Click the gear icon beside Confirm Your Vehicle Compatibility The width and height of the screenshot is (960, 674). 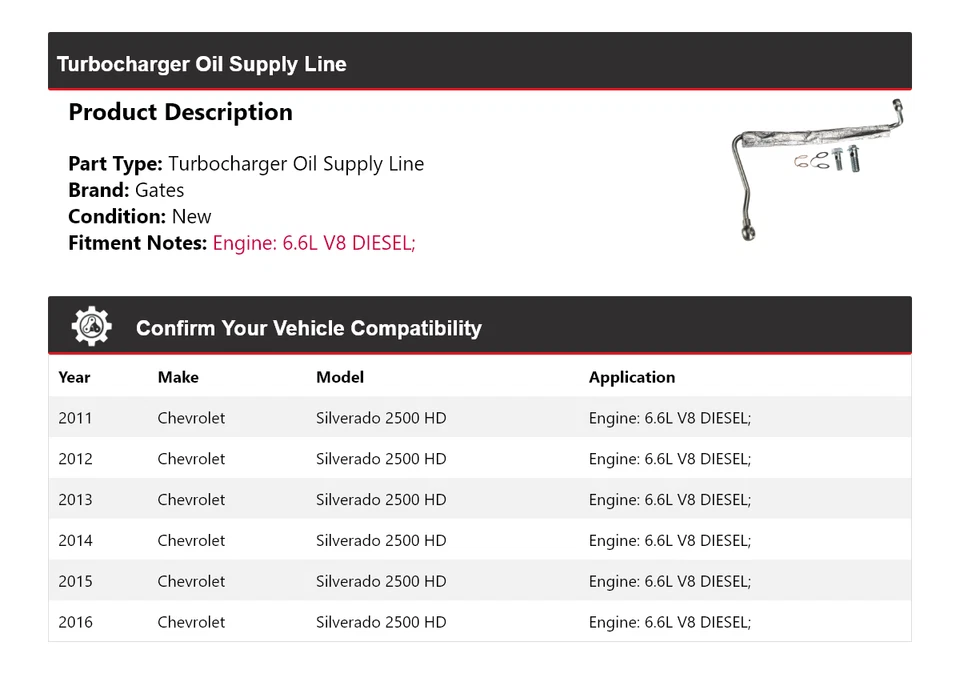(91, 327)
